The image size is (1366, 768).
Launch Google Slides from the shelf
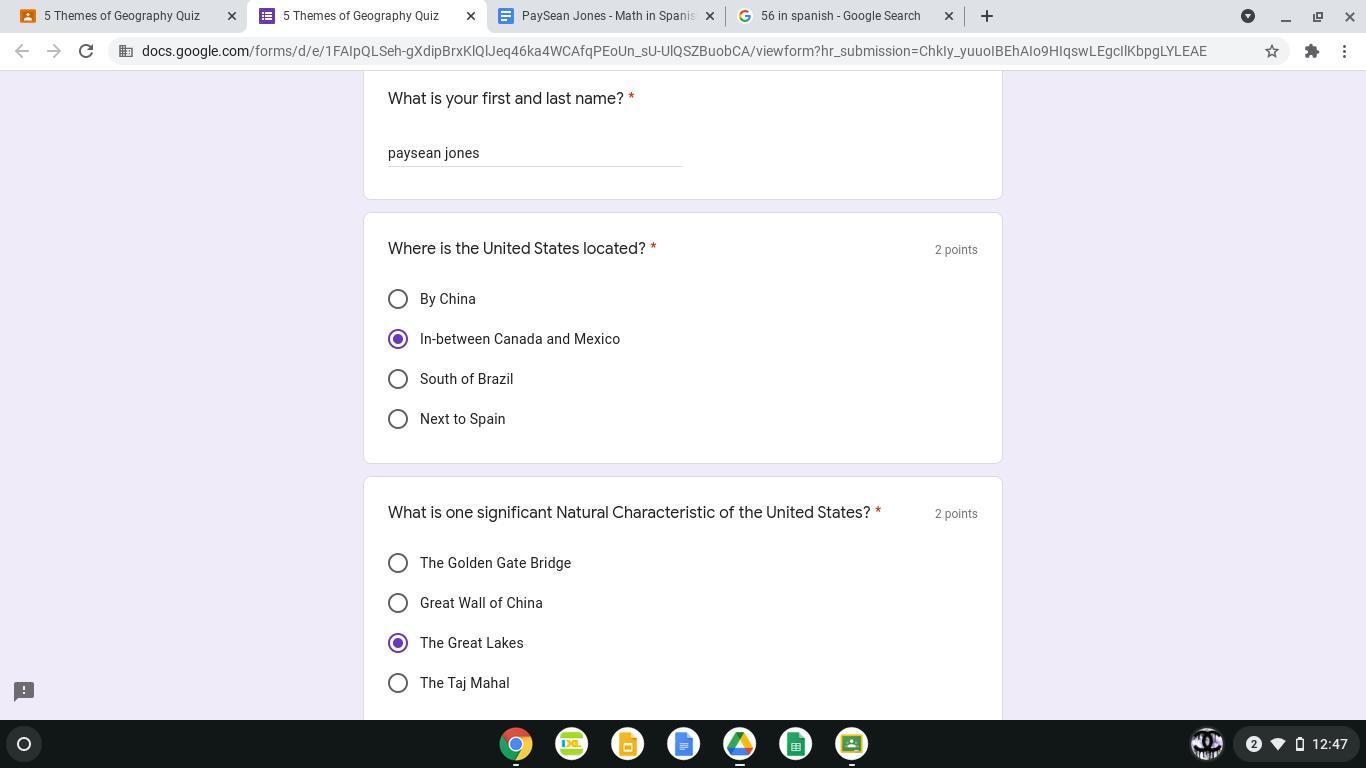click(x=627, y=744)
